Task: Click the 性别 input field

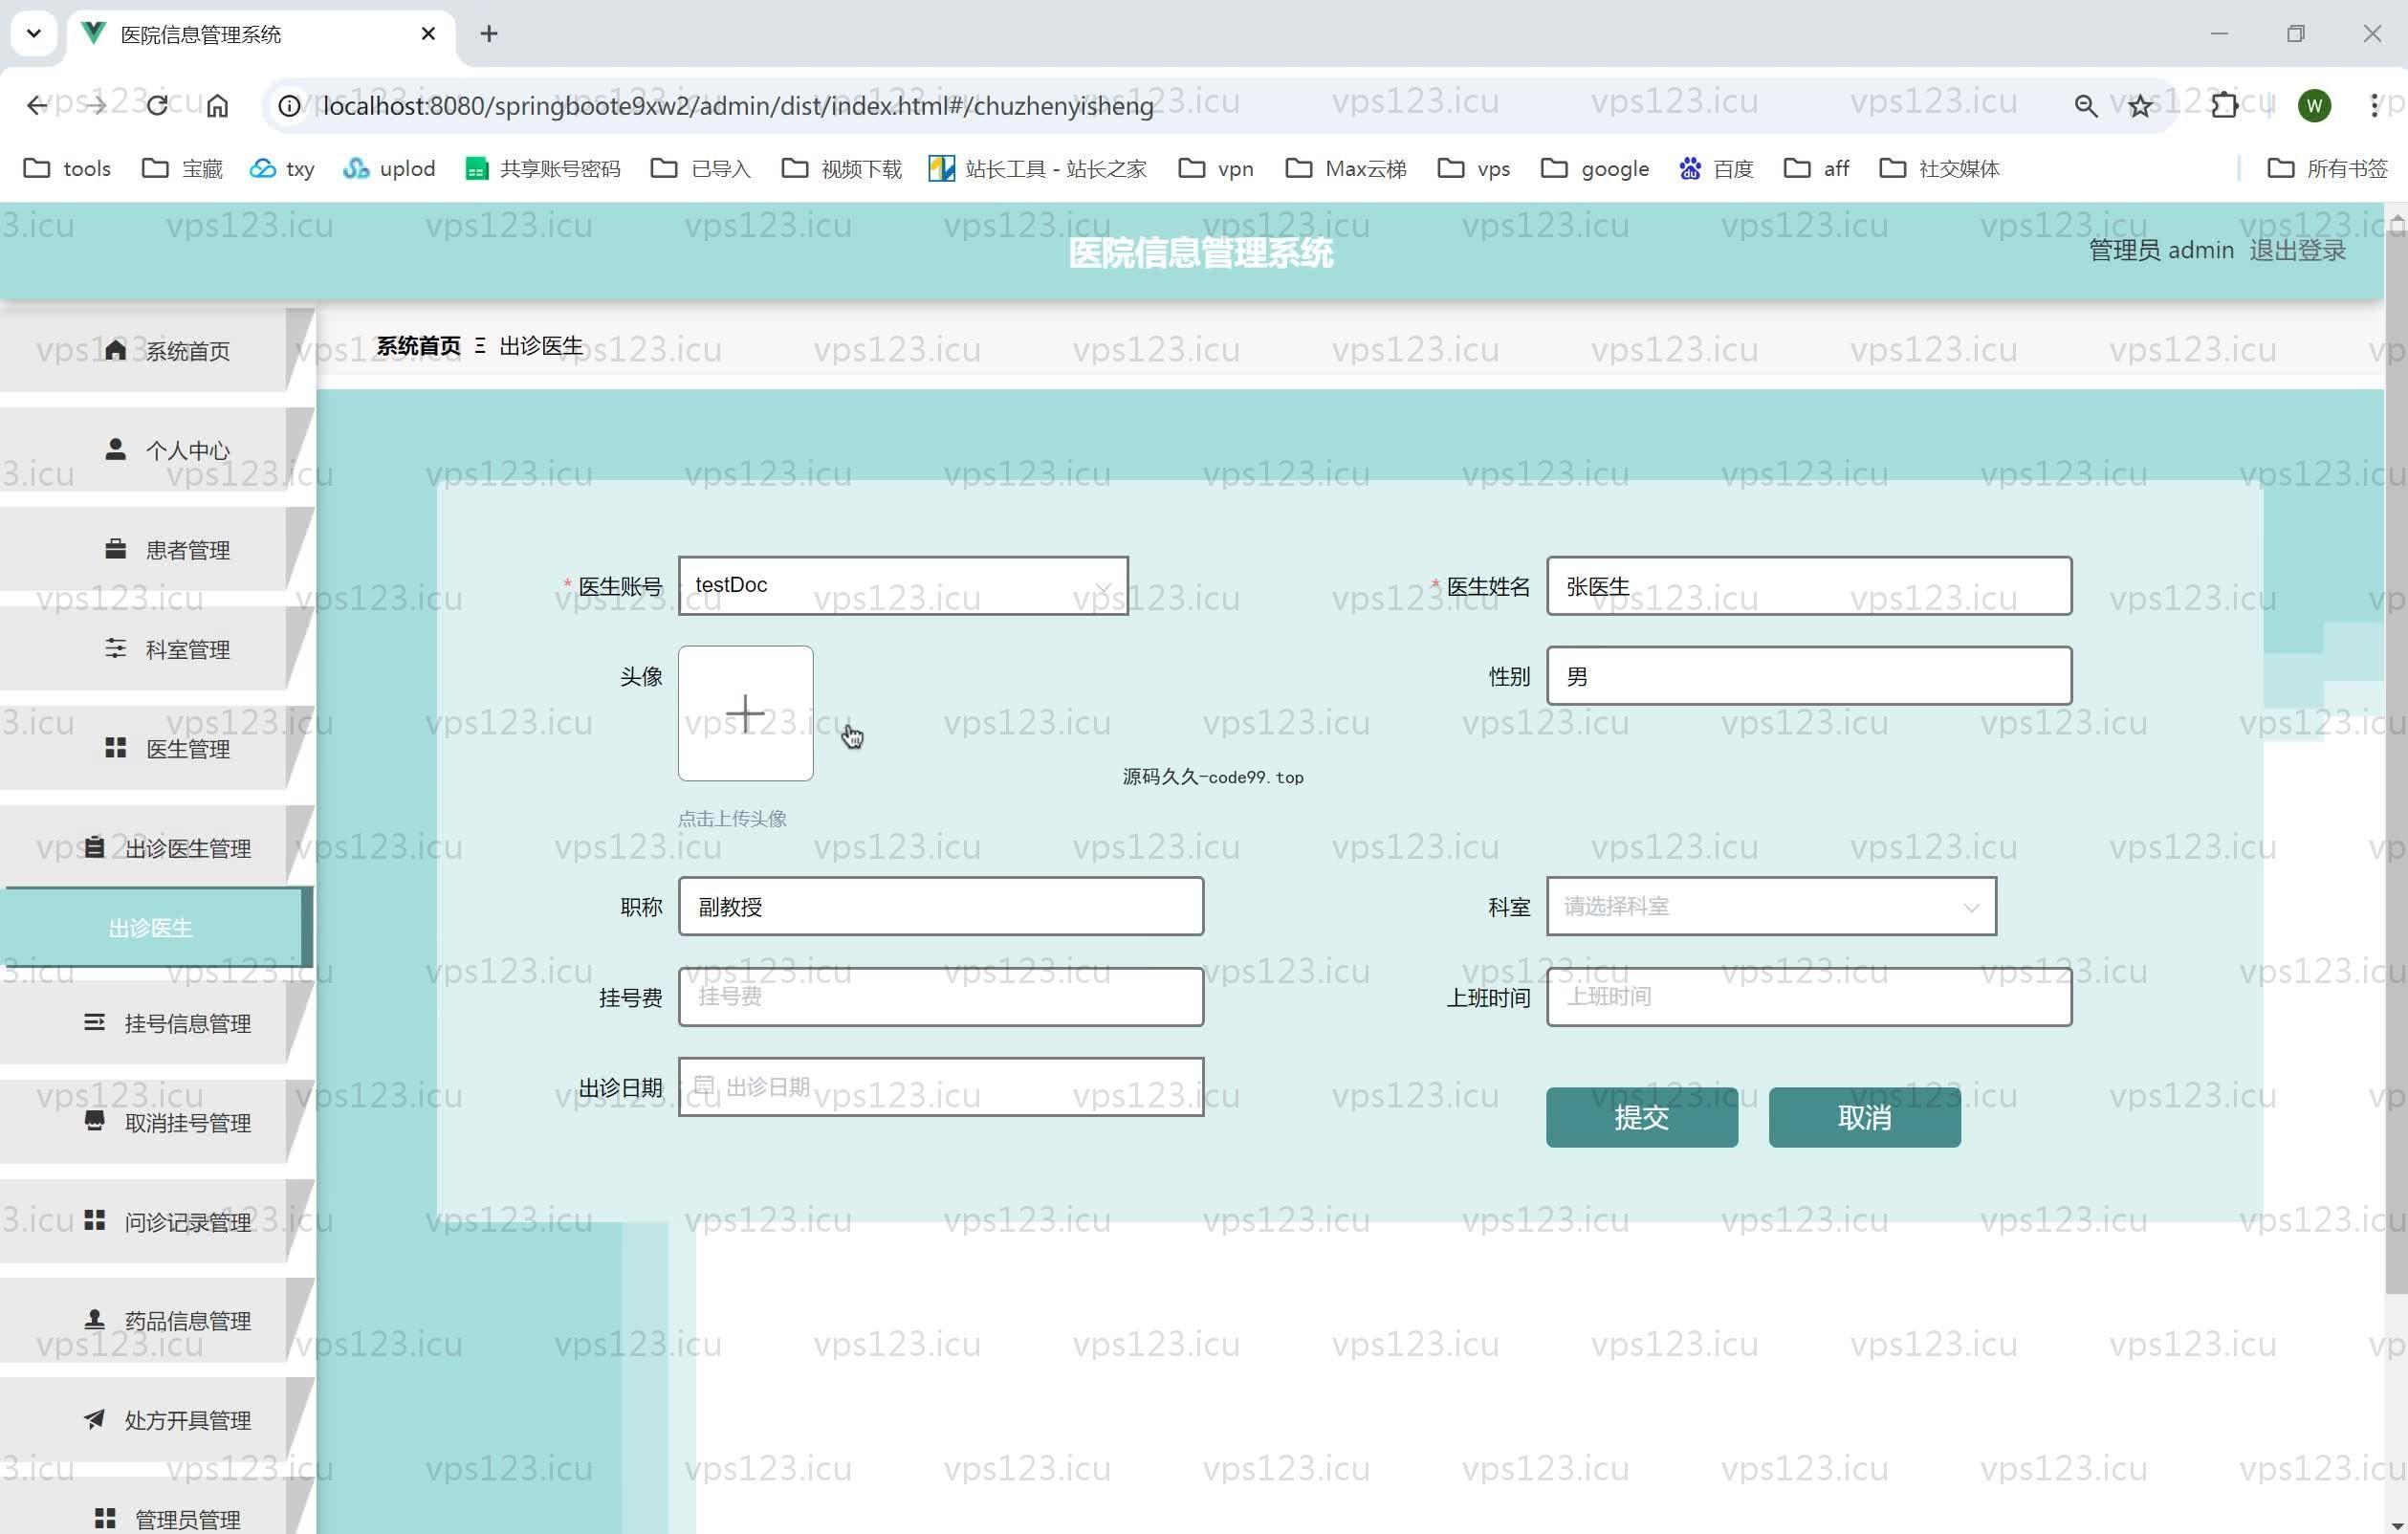Action: pyautogui.click(x=1808, y=675)
